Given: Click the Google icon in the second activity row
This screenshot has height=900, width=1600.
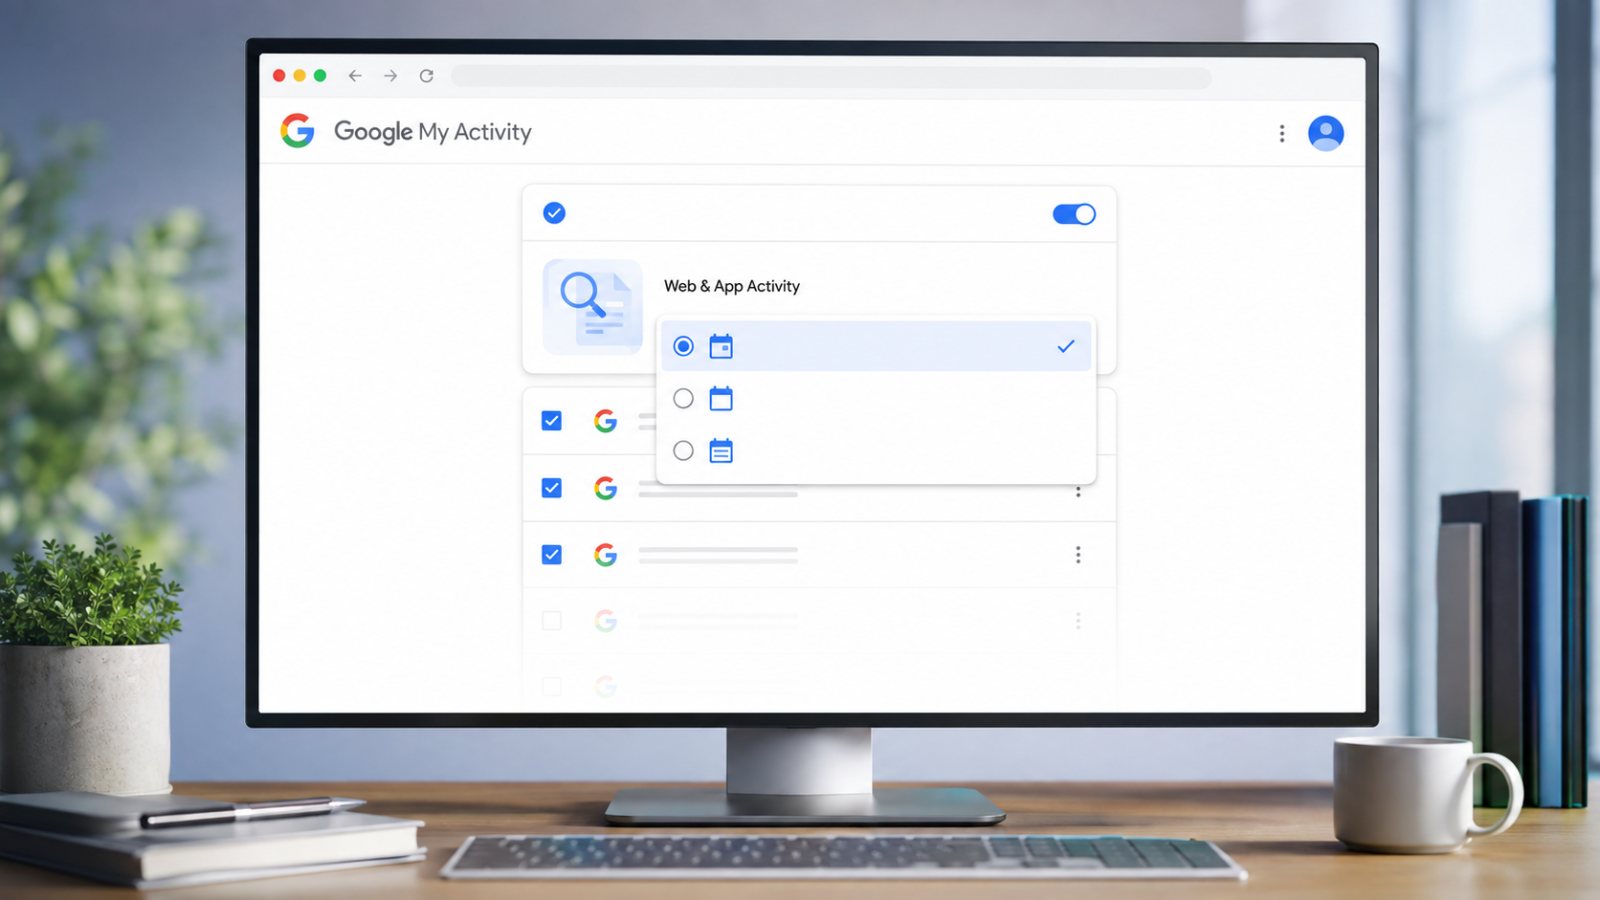Looking at the screenshot, I should (x=605, y=488).
